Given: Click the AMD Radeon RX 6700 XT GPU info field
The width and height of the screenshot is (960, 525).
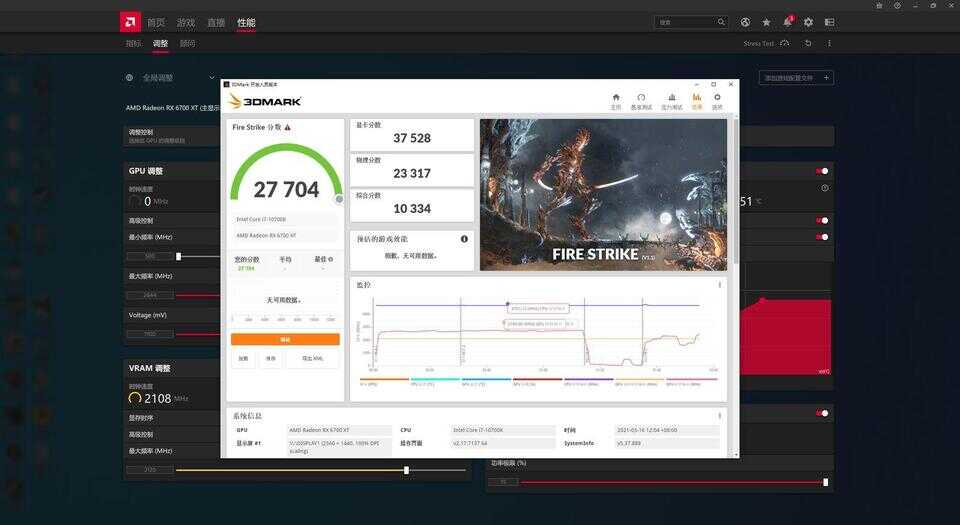Looking at the screenshot, I should coord(340,430).
